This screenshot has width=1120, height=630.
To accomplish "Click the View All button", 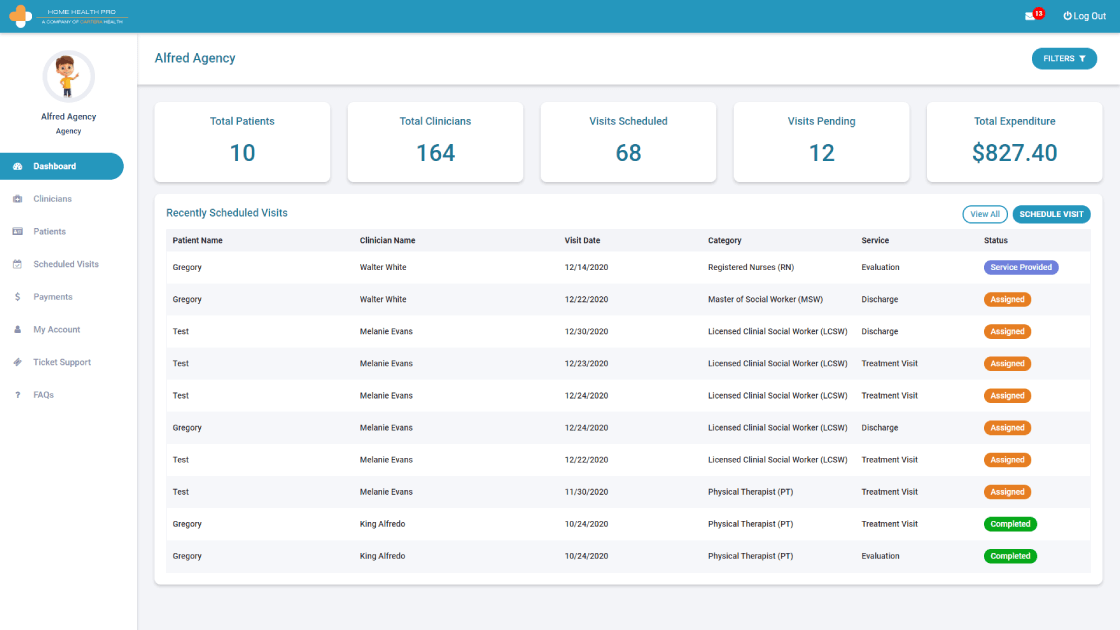I will [985, 214].
